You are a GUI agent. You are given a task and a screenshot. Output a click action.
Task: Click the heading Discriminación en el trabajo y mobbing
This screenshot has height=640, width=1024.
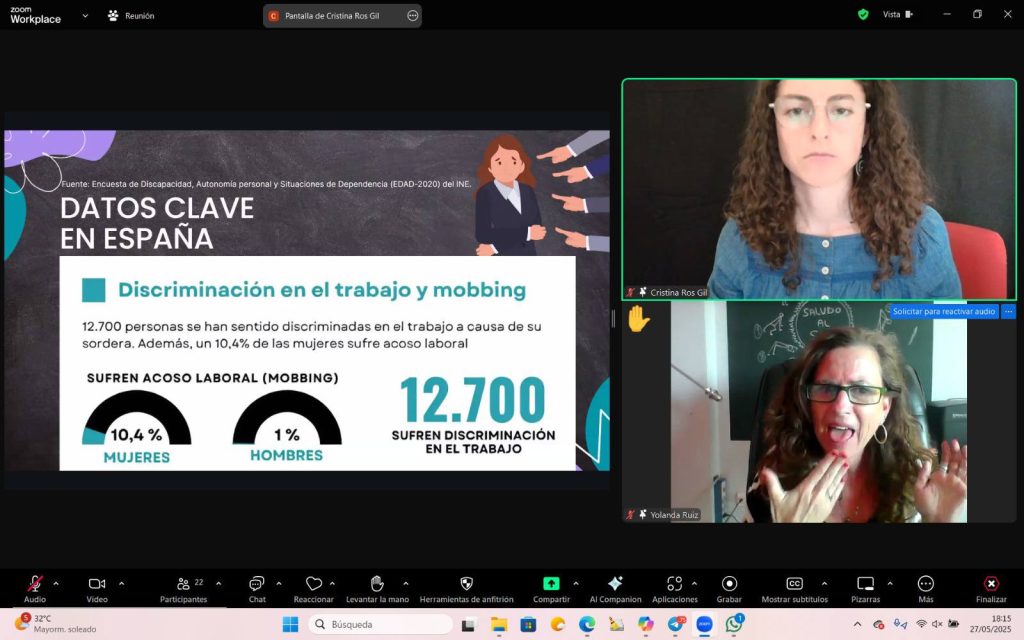322,290
